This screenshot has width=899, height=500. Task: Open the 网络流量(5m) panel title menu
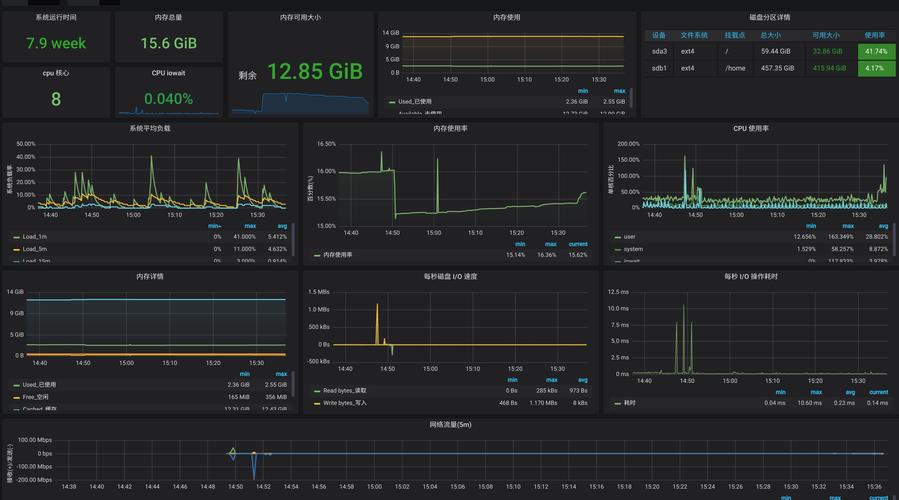pyautogui.click(x=450, y=425)
